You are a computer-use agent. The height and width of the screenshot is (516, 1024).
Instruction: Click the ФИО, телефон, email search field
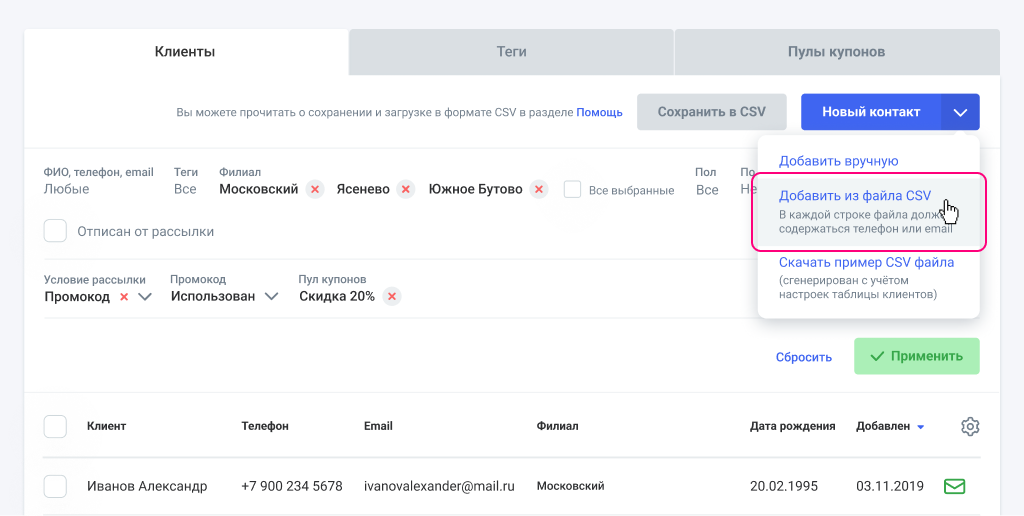coord(98,189)
